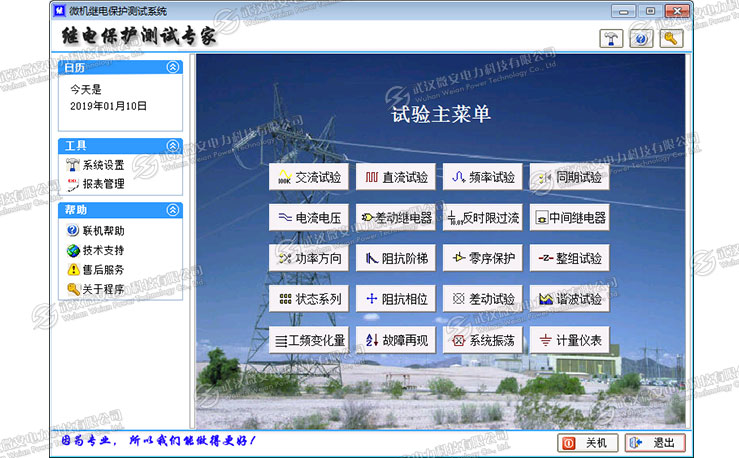
Task: Open the 中间继电器 intermediate relay test
Action: click(569, 218)
